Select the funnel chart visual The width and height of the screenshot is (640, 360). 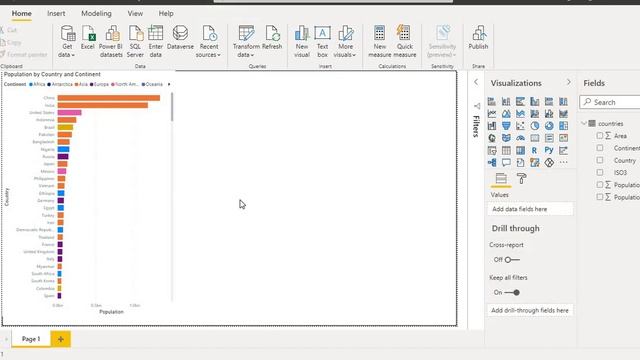point(506,126)
